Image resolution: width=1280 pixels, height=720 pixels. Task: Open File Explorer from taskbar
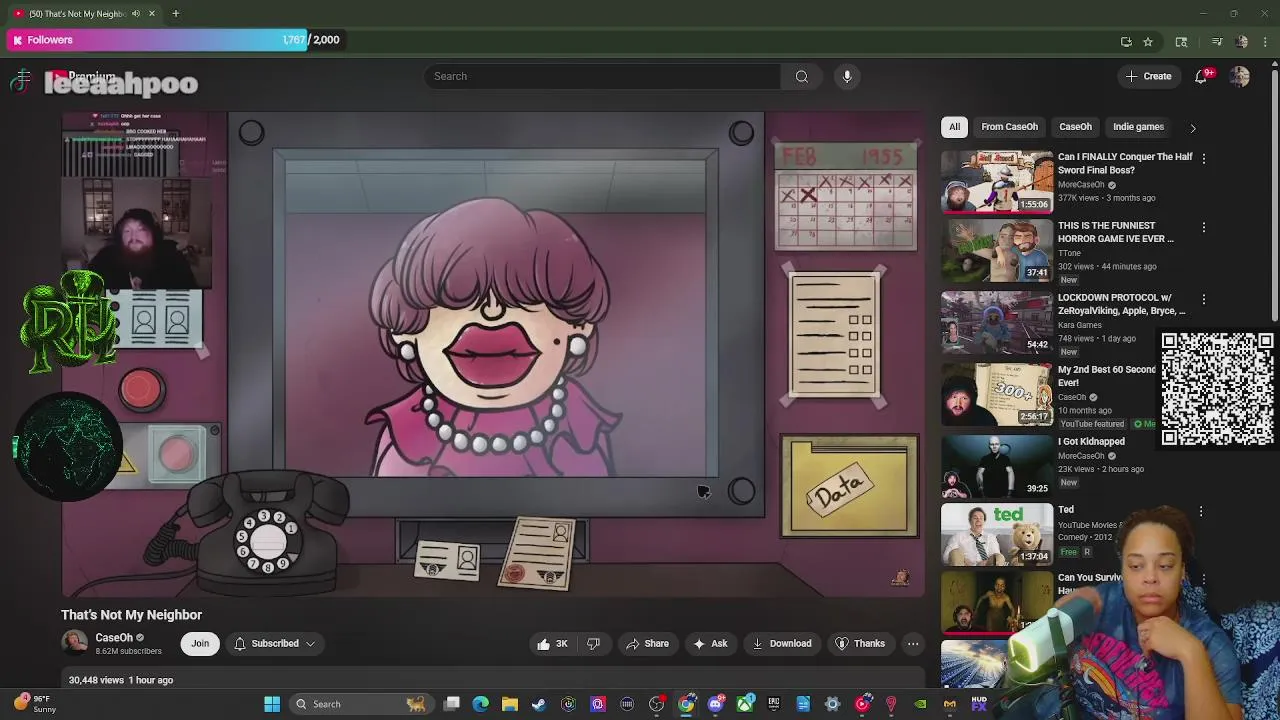coord(510,704)
